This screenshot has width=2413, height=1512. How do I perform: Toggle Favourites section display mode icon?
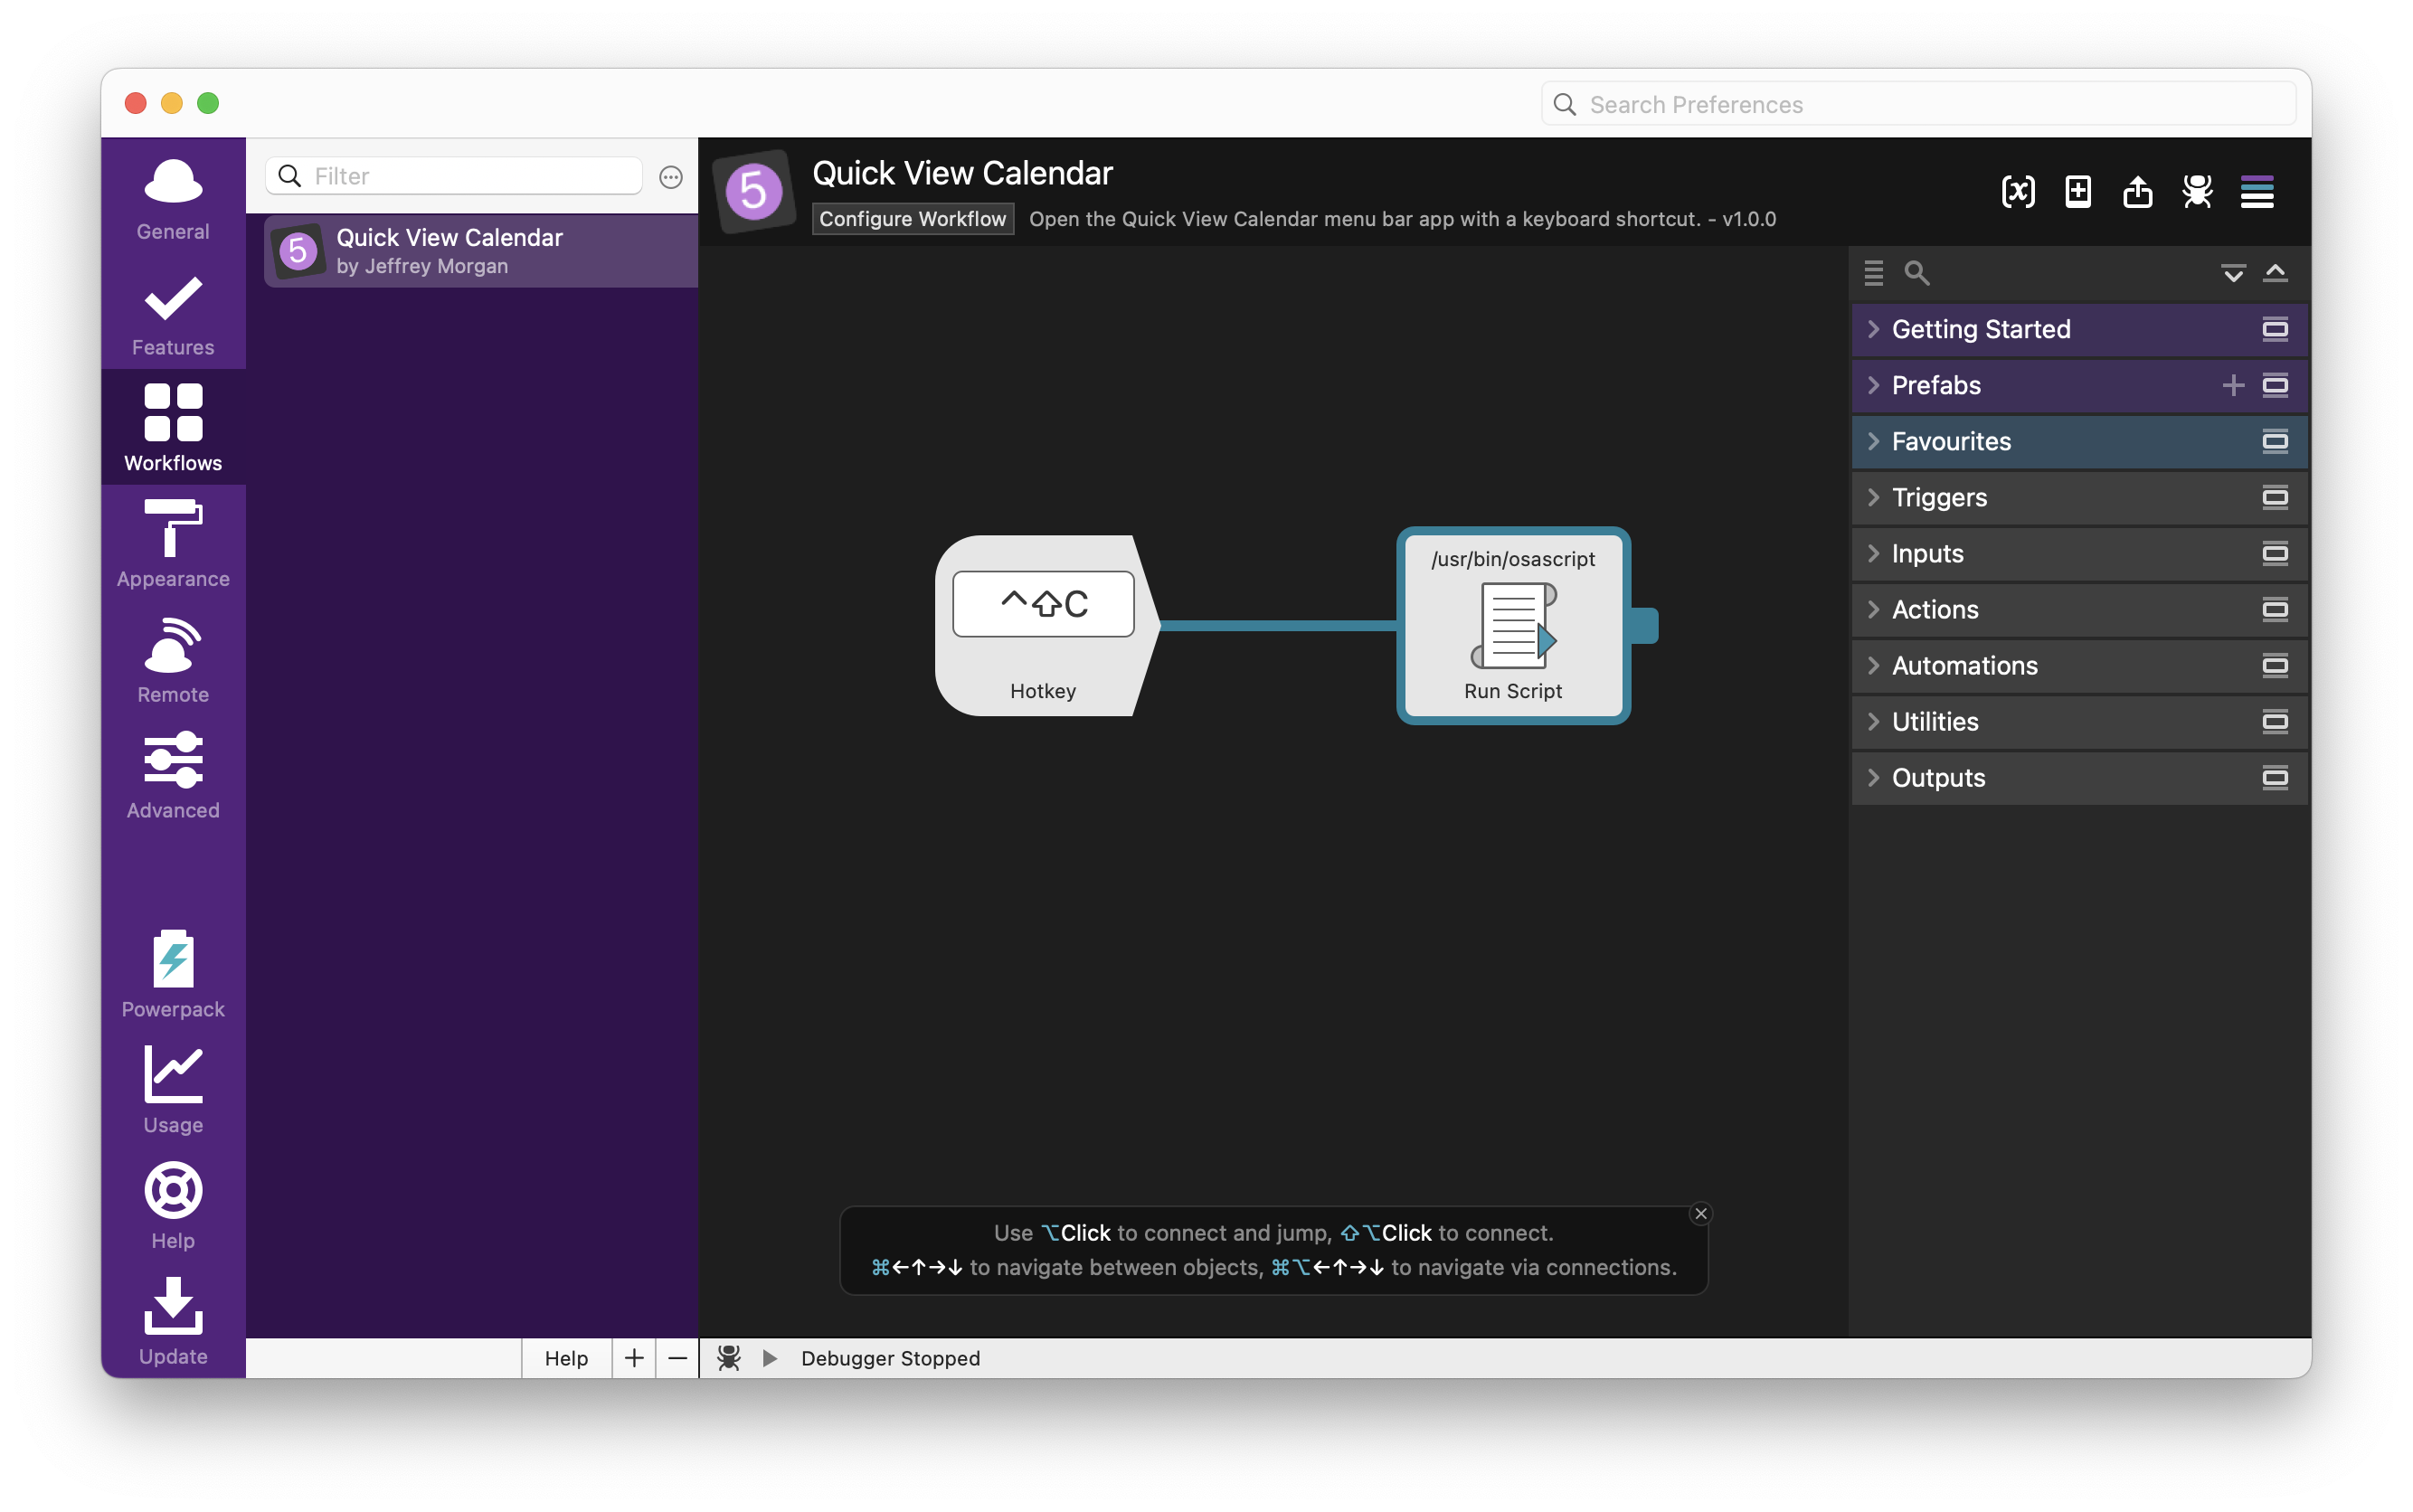[2275, 441]
